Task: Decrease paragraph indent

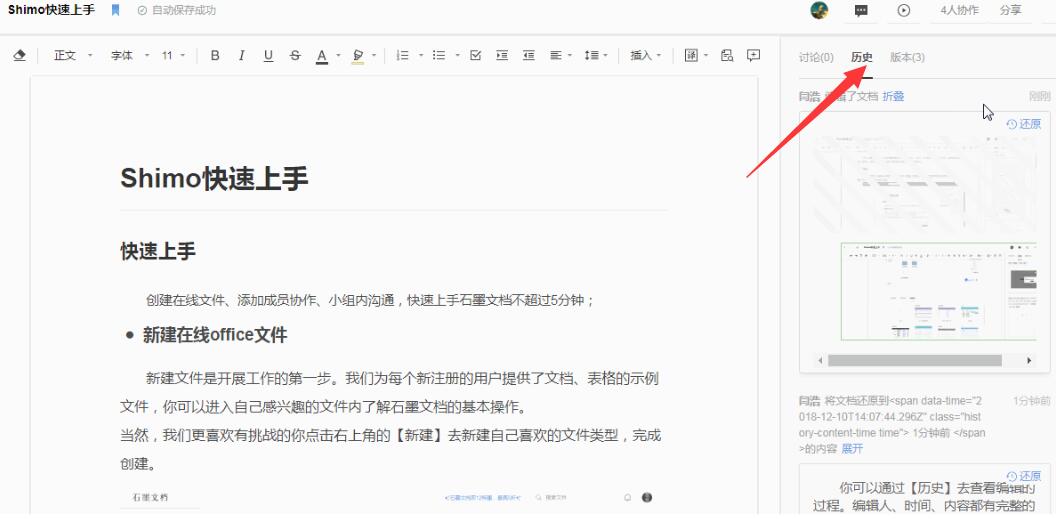Action: pos(529,56)
